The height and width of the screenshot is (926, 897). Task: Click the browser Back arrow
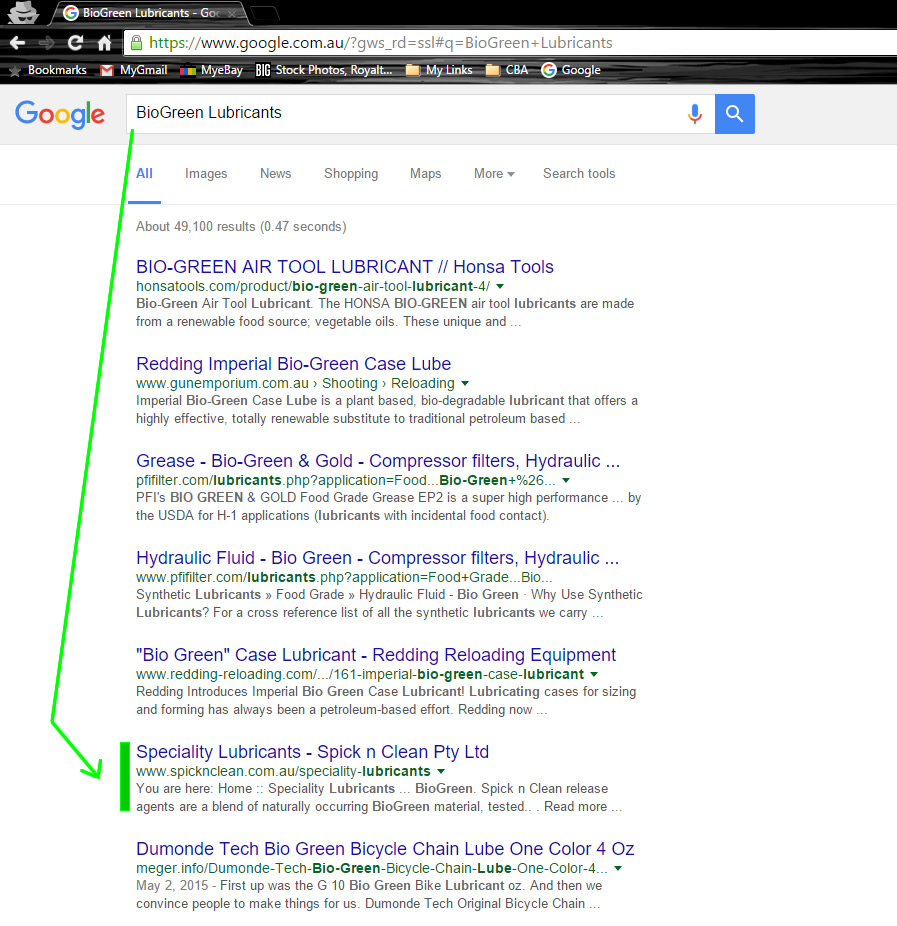pyautogui.click(x=17, y=43)
